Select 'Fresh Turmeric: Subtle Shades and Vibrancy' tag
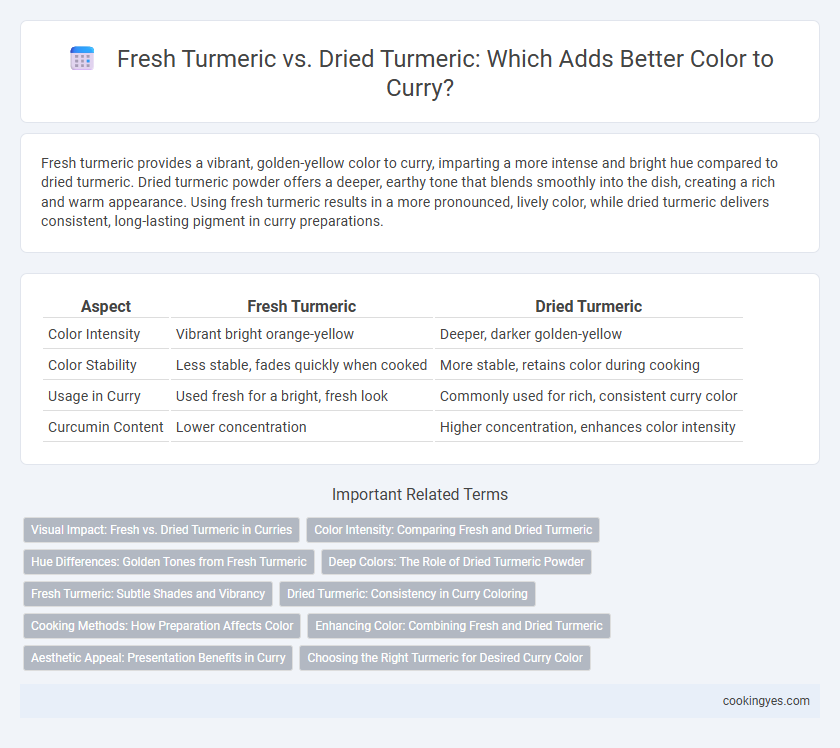Screen dimensions: 840x748 click(x=148, y=594)
